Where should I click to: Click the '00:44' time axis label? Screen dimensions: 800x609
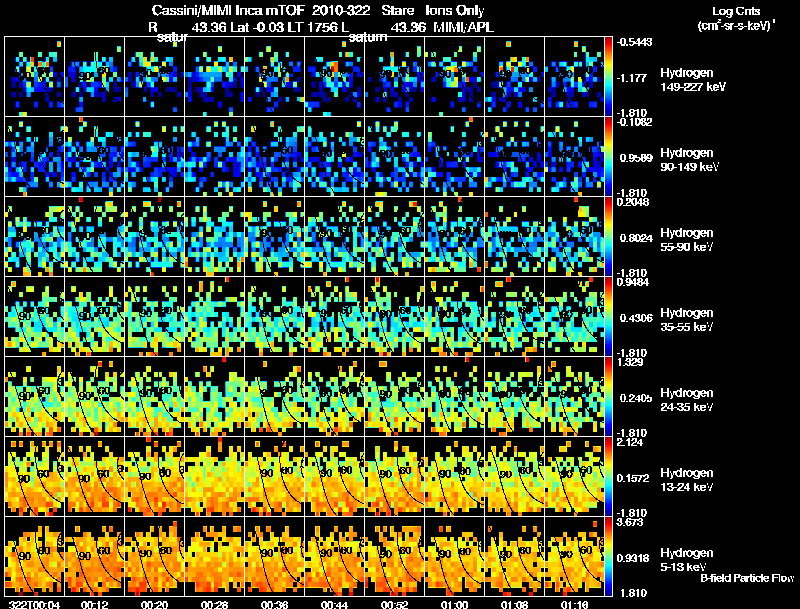[335, 604]
